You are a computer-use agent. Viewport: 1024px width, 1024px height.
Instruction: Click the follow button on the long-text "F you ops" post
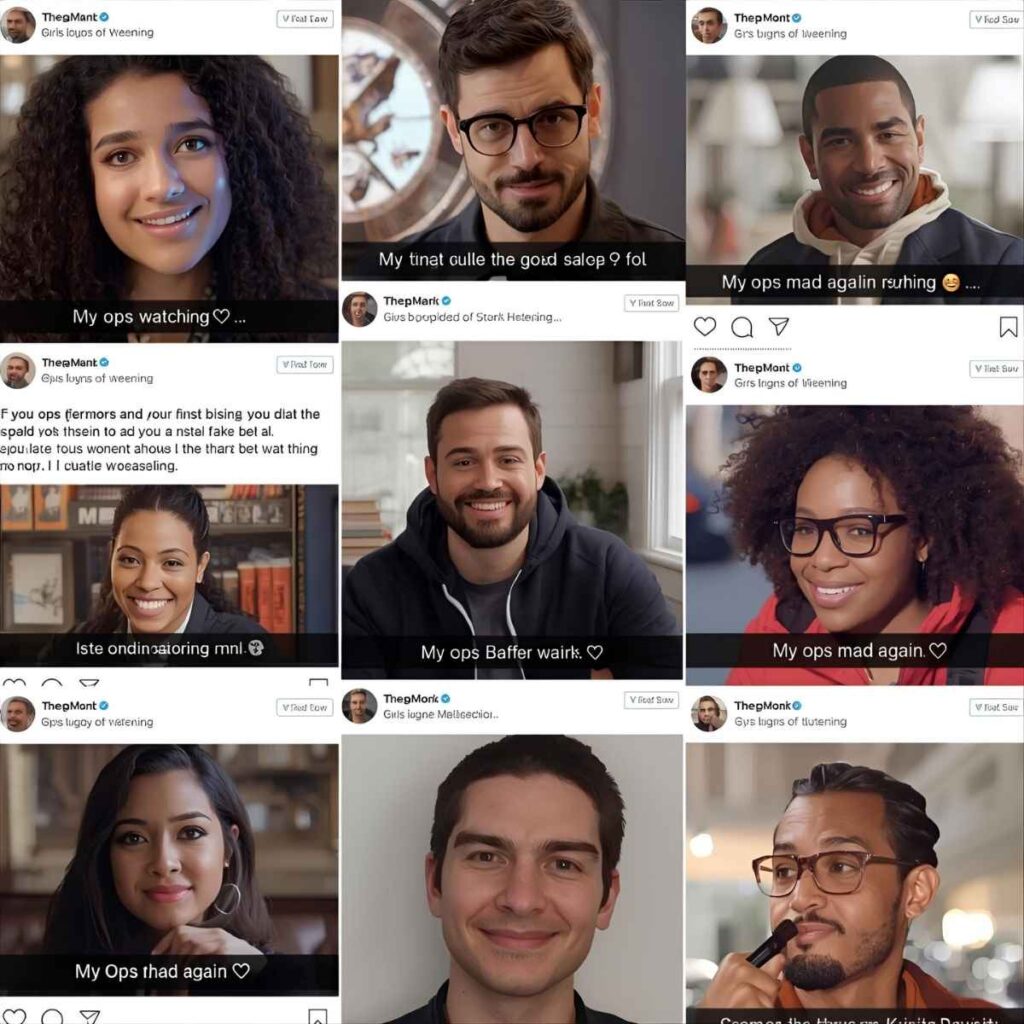click(305, 364)
